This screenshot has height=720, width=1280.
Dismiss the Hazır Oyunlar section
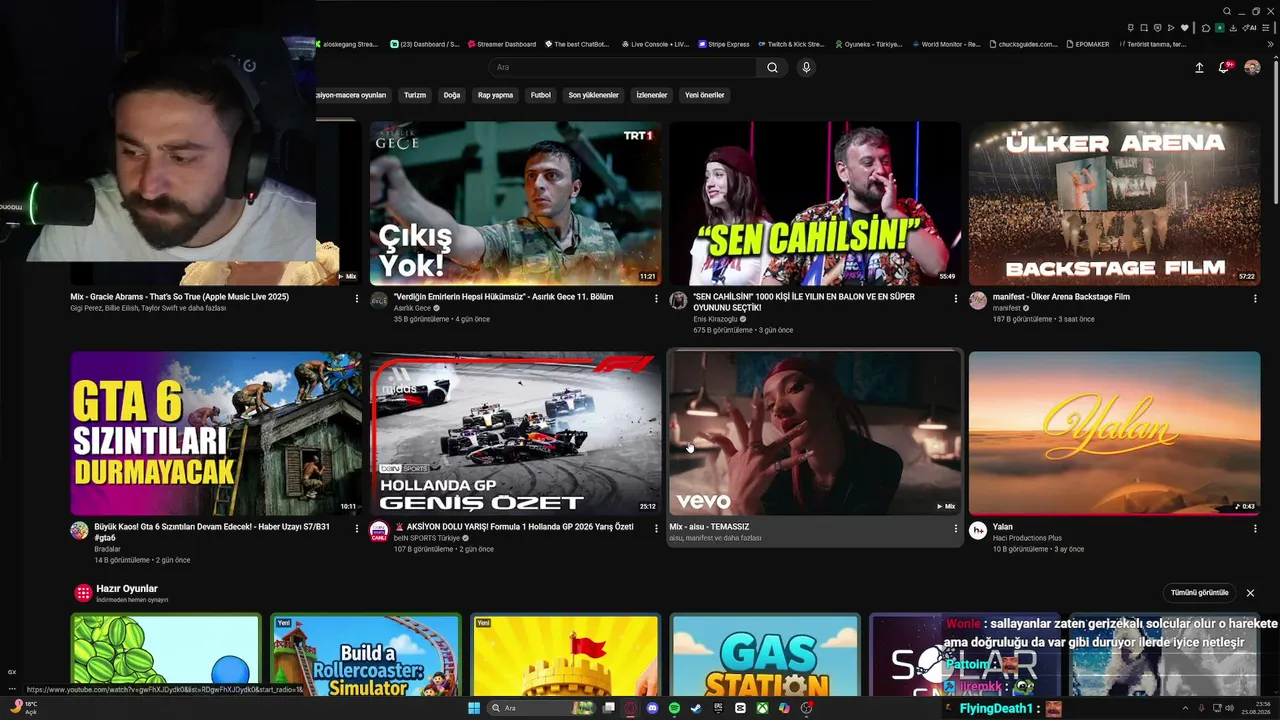click(x=1250, y=593)
